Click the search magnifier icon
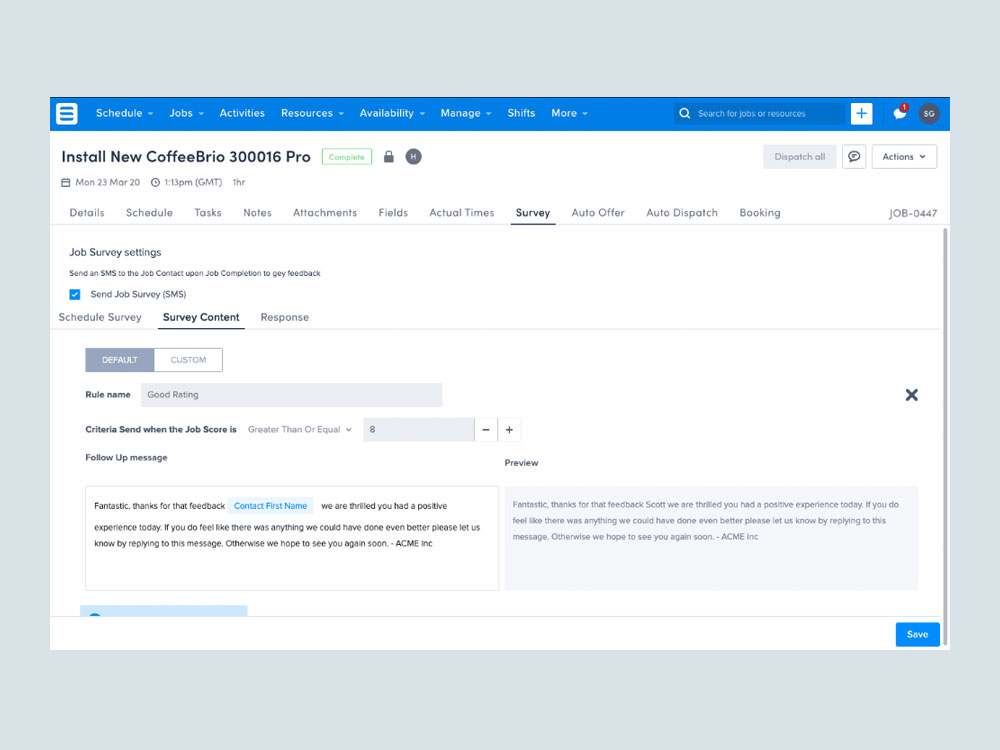 [684, 114]
